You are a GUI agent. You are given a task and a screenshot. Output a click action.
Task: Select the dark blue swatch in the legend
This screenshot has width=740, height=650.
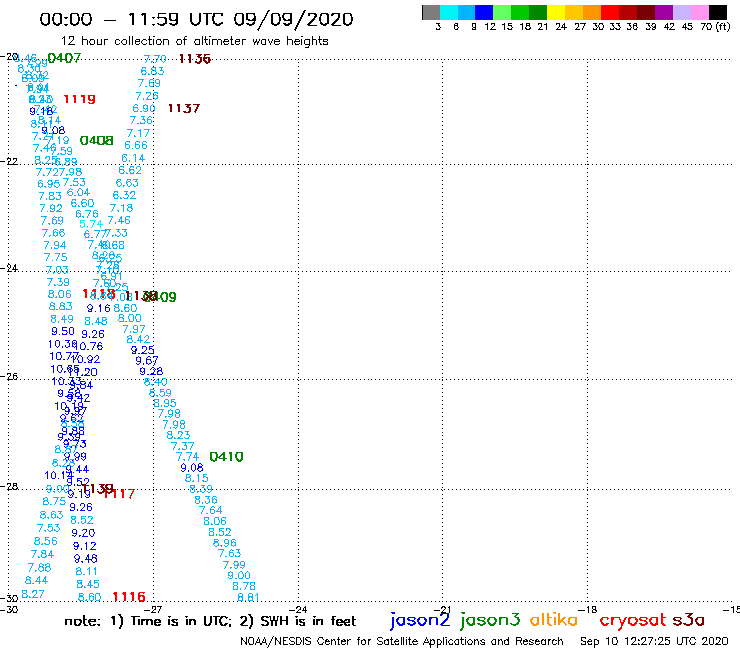pyautogui.click(x=484, y=12)
